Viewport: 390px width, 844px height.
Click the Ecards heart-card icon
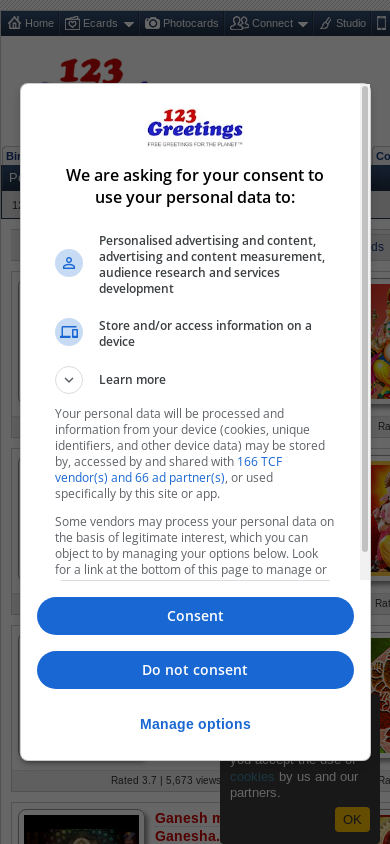[72, 23]
